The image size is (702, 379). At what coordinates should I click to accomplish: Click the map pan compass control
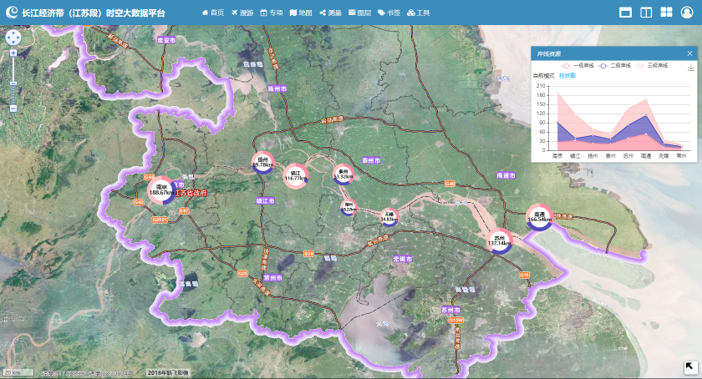coord(13,38)
